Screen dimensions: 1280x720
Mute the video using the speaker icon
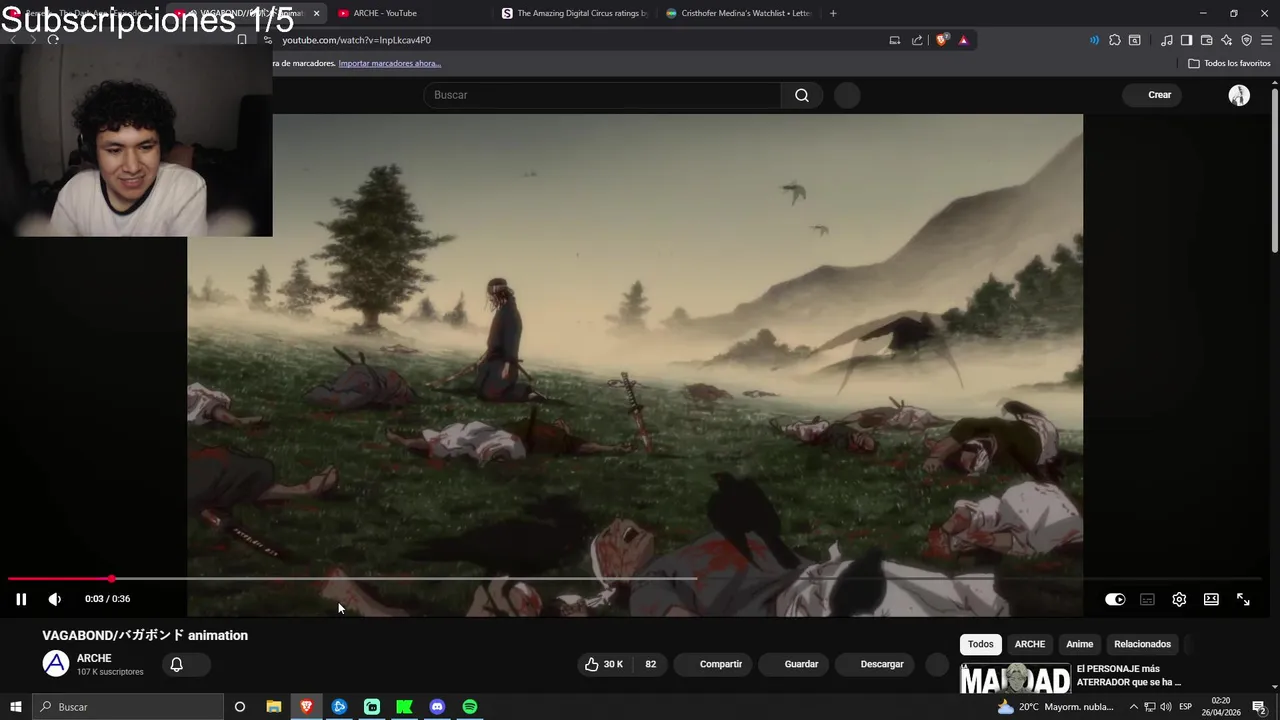55,599
